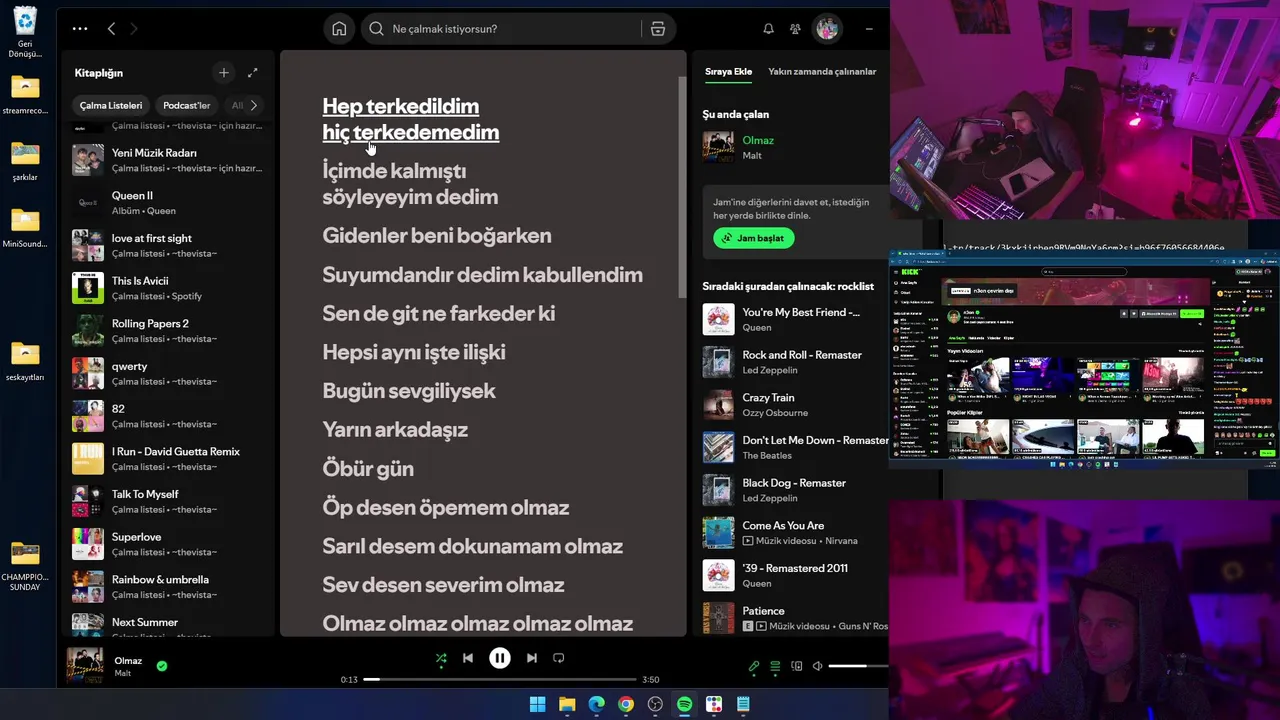Jump to lyric 'Öp desen öpemem olmaz'
The image size is (1280, 720).
446,507
